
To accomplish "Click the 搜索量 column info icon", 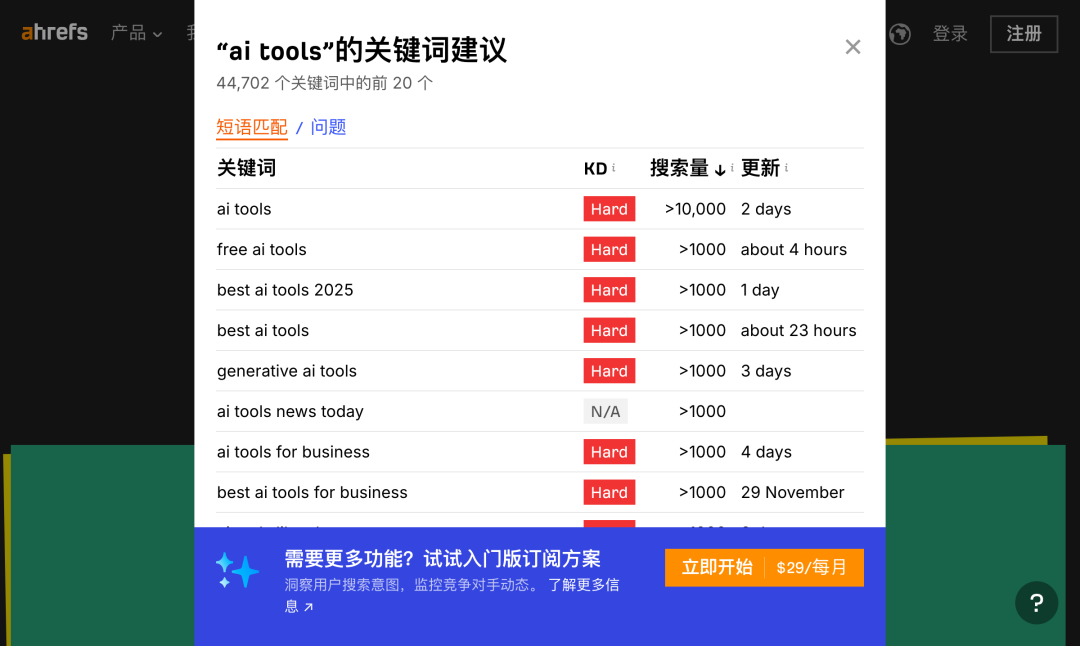I will 732,168.
